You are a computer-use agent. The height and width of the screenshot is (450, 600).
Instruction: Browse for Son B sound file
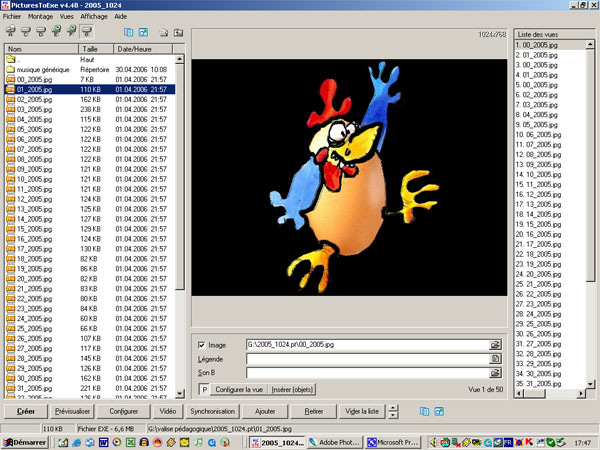[495, 373]
